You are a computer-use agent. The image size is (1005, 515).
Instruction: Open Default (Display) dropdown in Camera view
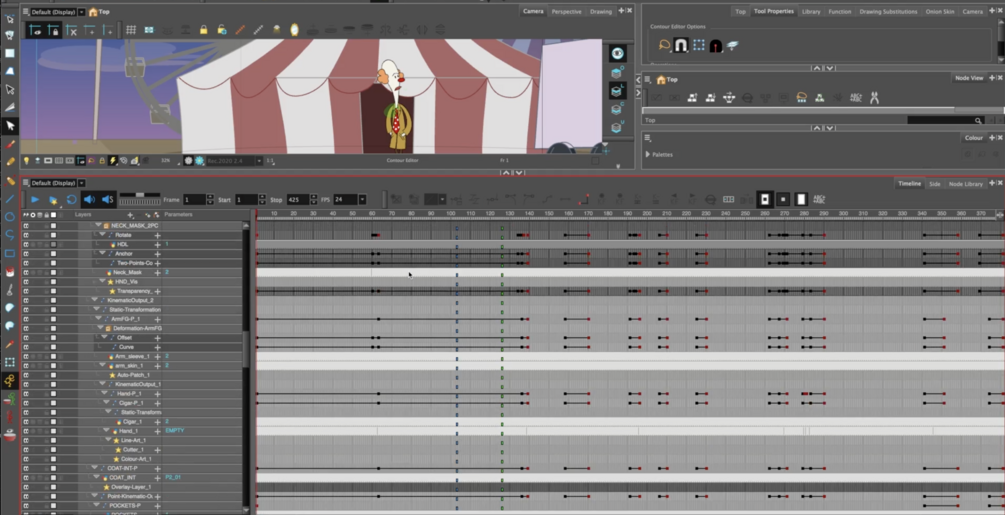[x=81, y=12]
